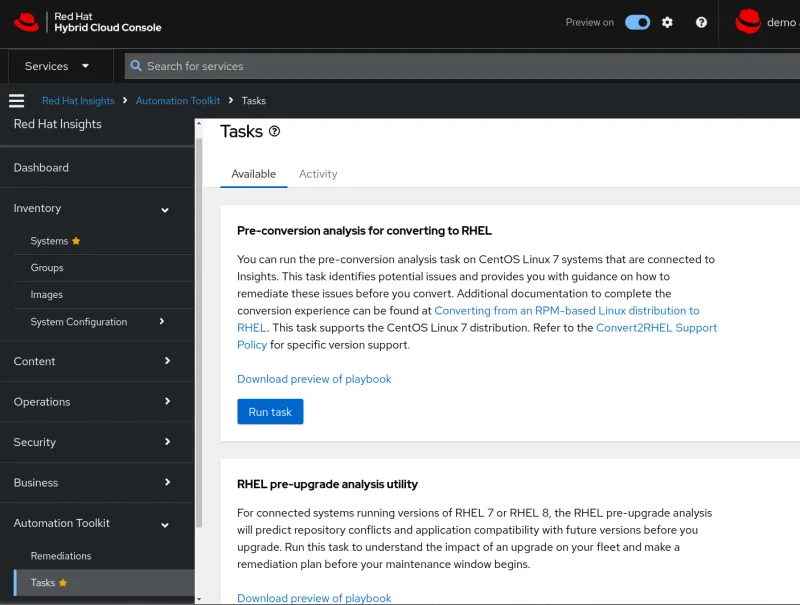Click the Red Hat logo in top bar
Image resolution: width=800 pixels, height=605 pixels.
[25, 22]
